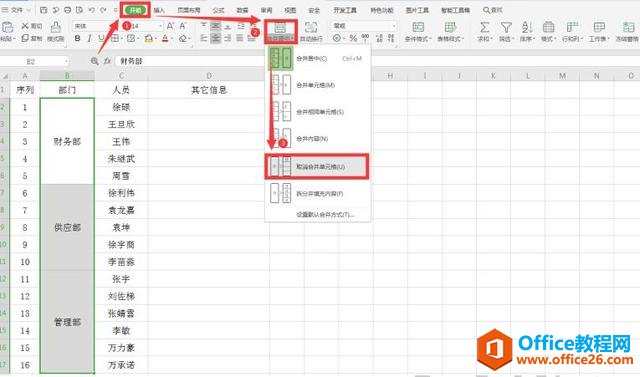The height and width of the screenshot is (377, 640).
Task: Click the Copy (复制) icon
Action: pyautogui.click(x=25, y=38)
